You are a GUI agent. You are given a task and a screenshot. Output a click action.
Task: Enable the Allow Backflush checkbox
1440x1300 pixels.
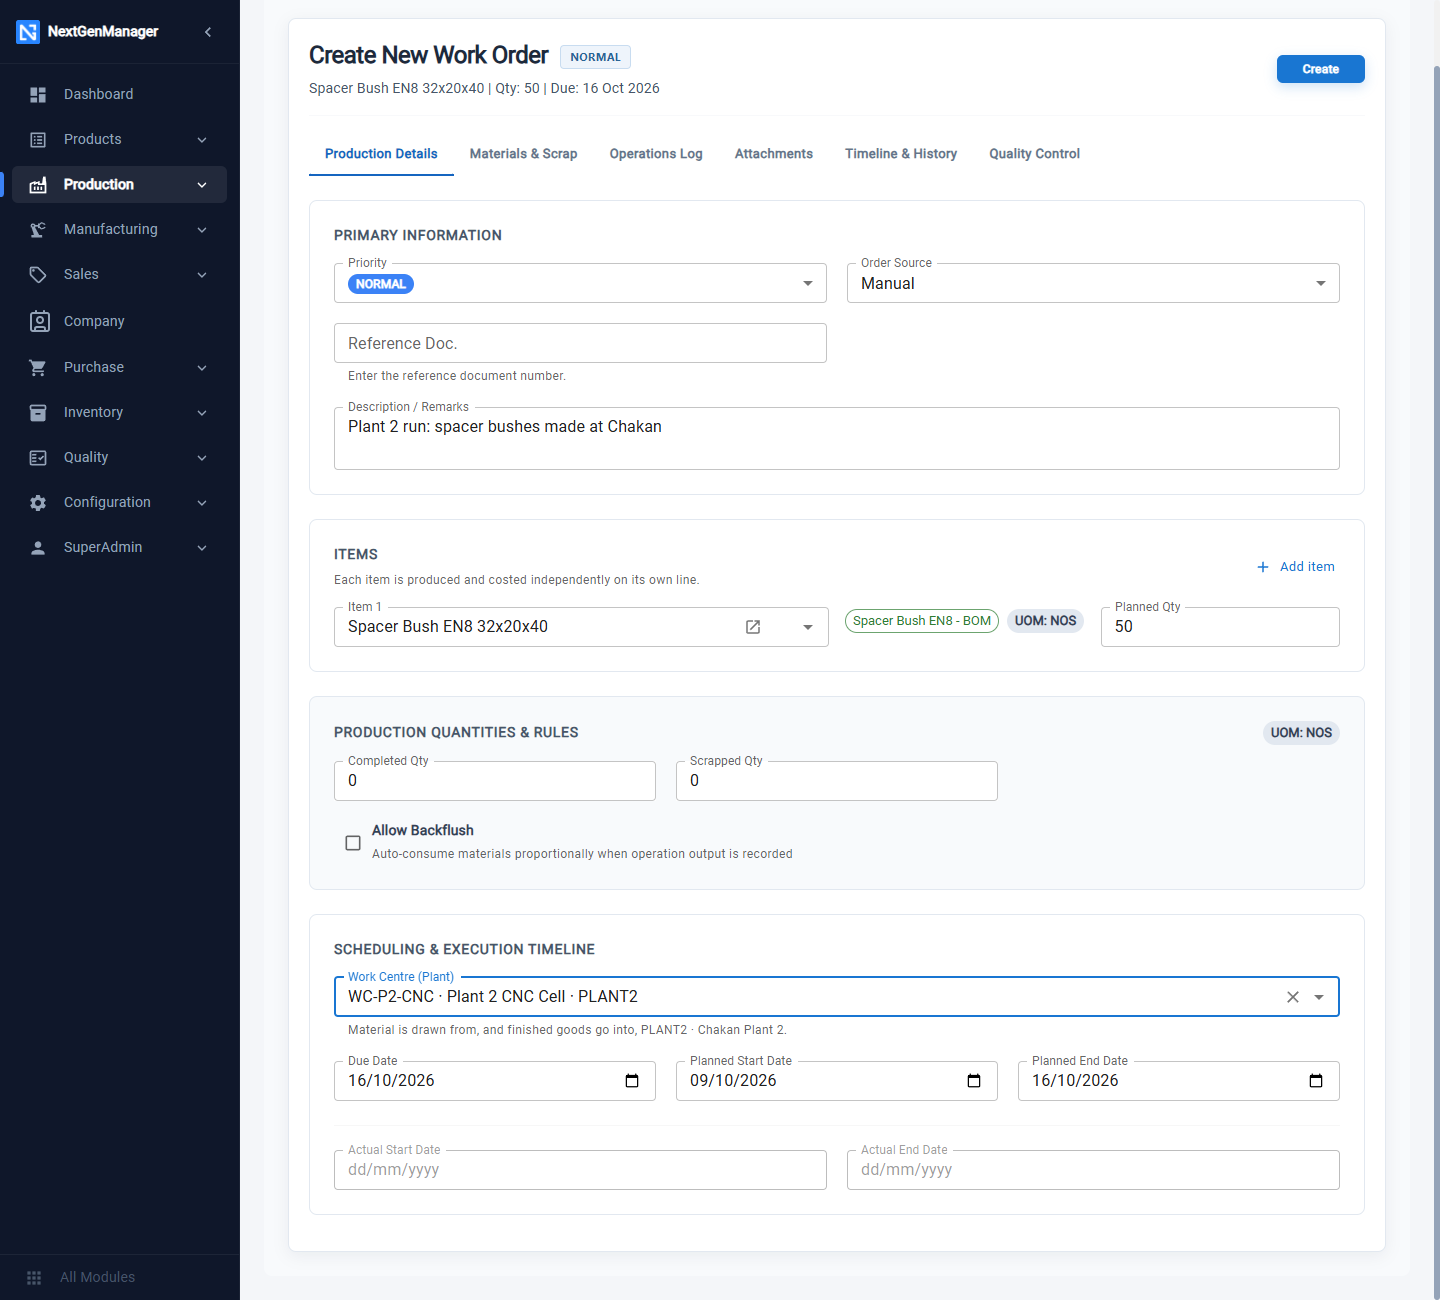click(353, 843)
